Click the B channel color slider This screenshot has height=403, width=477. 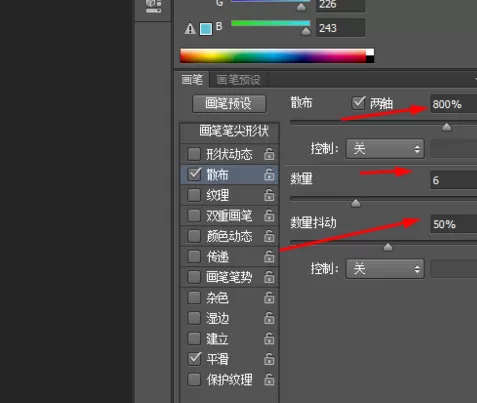click(x=270, y=23)
